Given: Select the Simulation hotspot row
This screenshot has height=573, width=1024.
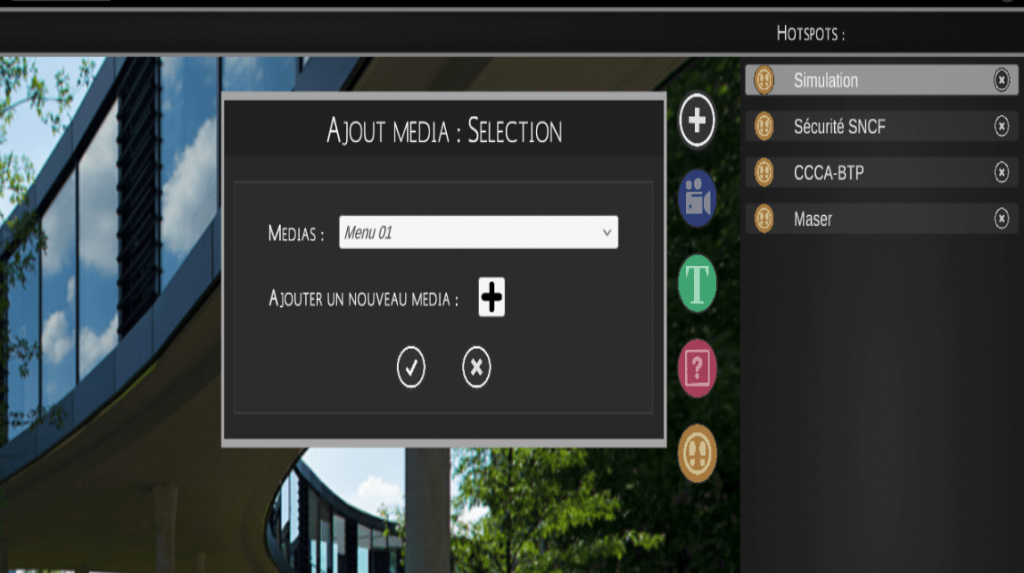Looking at the screenshot, I should 881,80.
